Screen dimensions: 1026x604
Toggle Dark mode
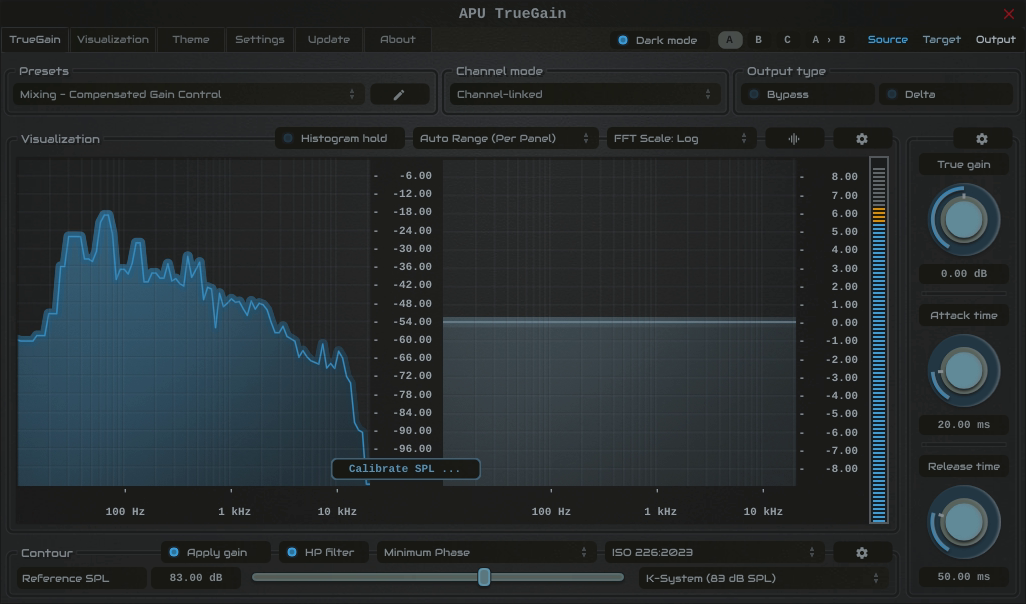click(x=658, y=40)
